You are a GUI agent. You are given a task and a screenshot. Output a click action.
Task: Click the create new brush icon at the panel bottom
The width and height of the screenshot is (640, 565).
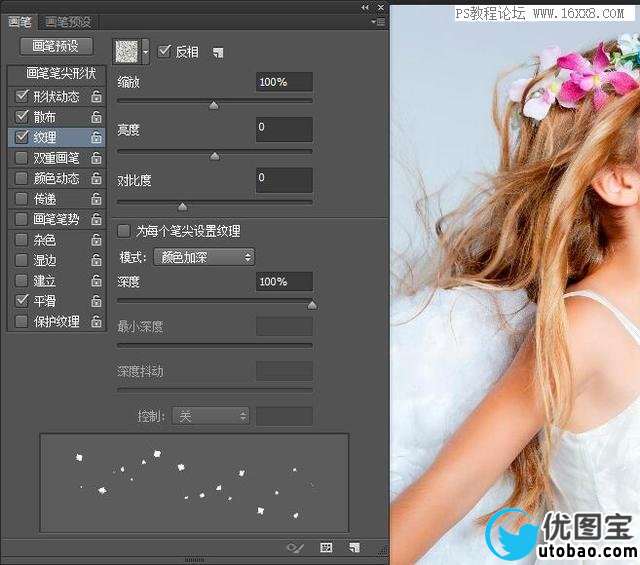[x=354, y=547]
